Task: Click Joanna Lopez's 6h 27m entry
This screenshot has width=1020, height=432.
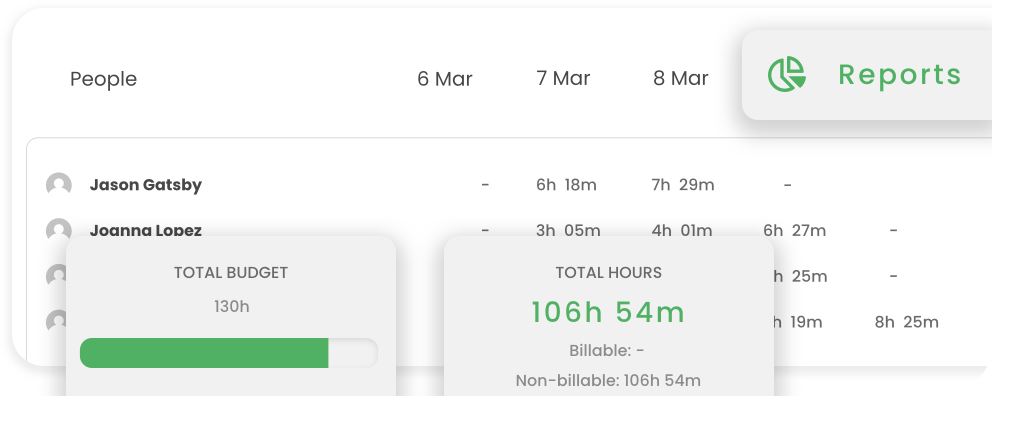Action: point(794,230)
